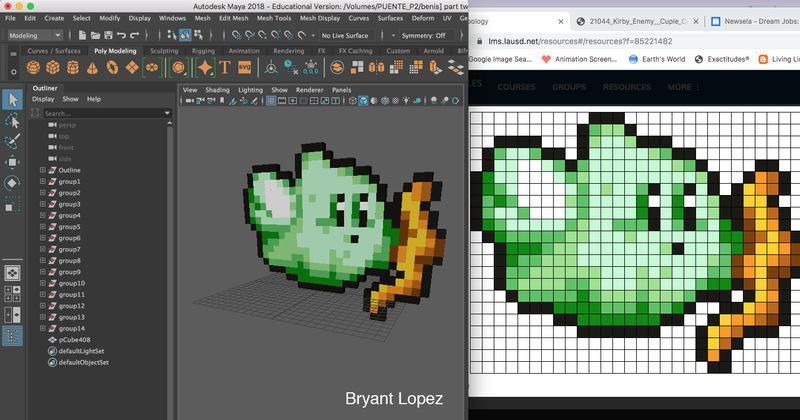Select the arrow Select tool in toolbox
Image resolution: width=800 pixels, height=420 pixels.
click(12, 99)
